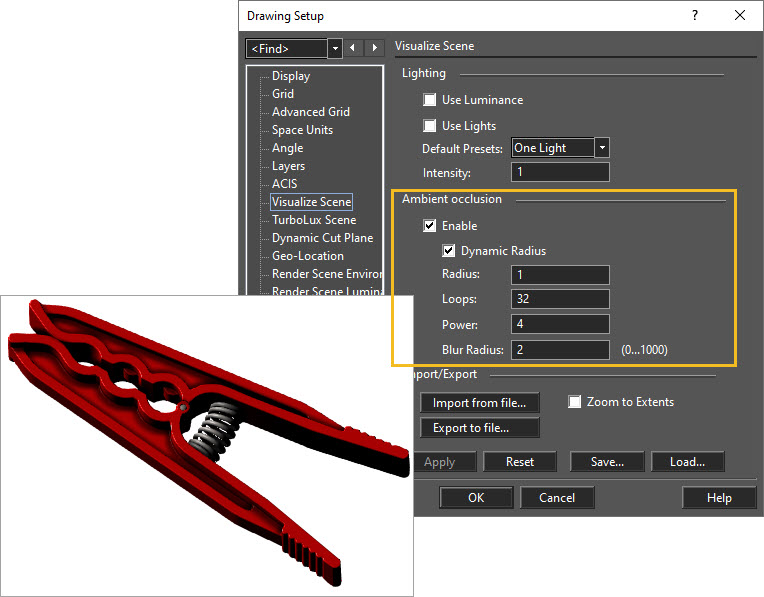Click the Intensity input field
The height and width of the screenshot is (597, 764).
pos(560,172)
